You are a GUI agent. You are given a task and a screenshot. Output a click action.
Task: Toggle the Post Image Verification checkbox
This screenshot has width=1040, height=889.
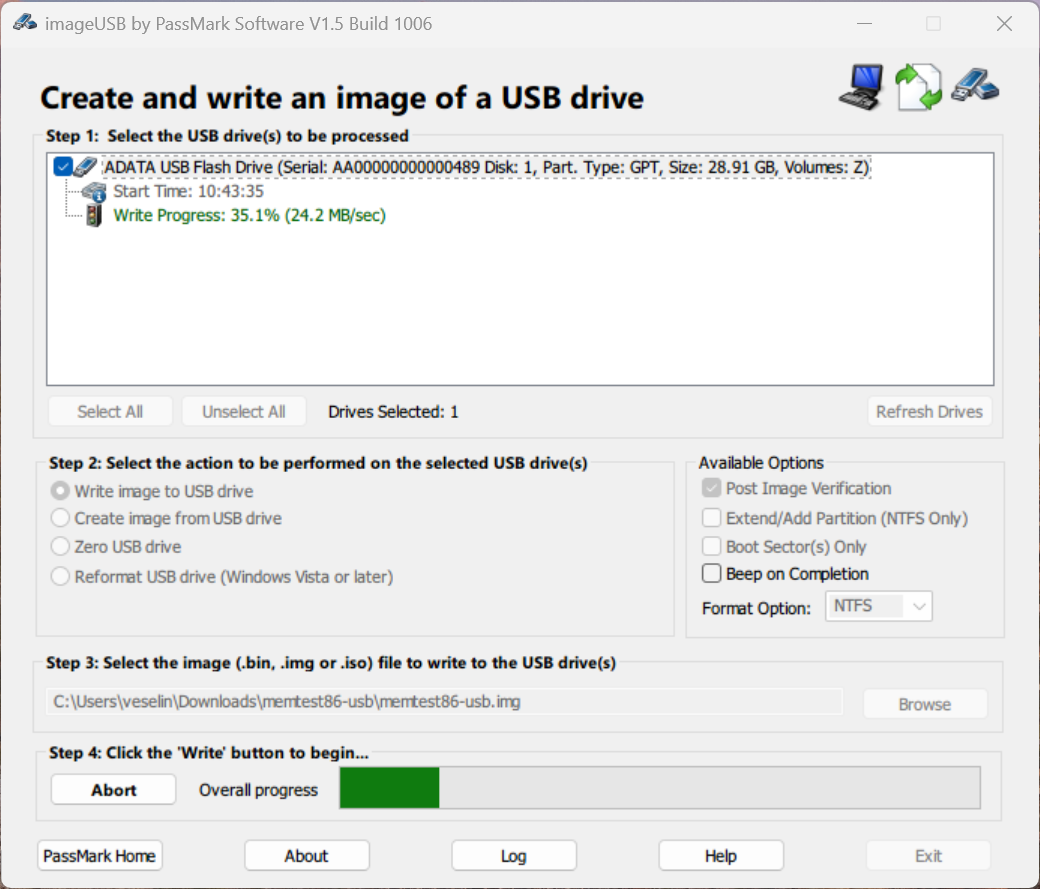[712, 489]
